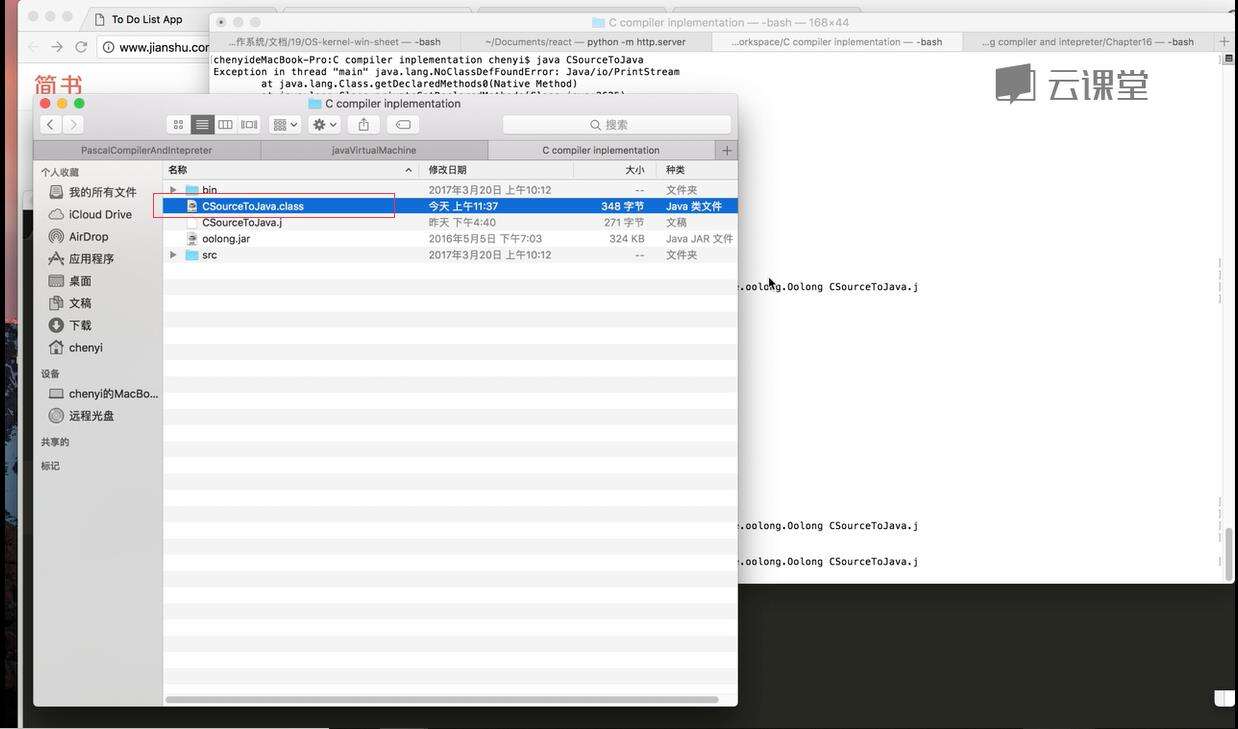This screenshot has width=1238, height=729.
Task: Open the Action gear dropdown menu
Action: 325,125
